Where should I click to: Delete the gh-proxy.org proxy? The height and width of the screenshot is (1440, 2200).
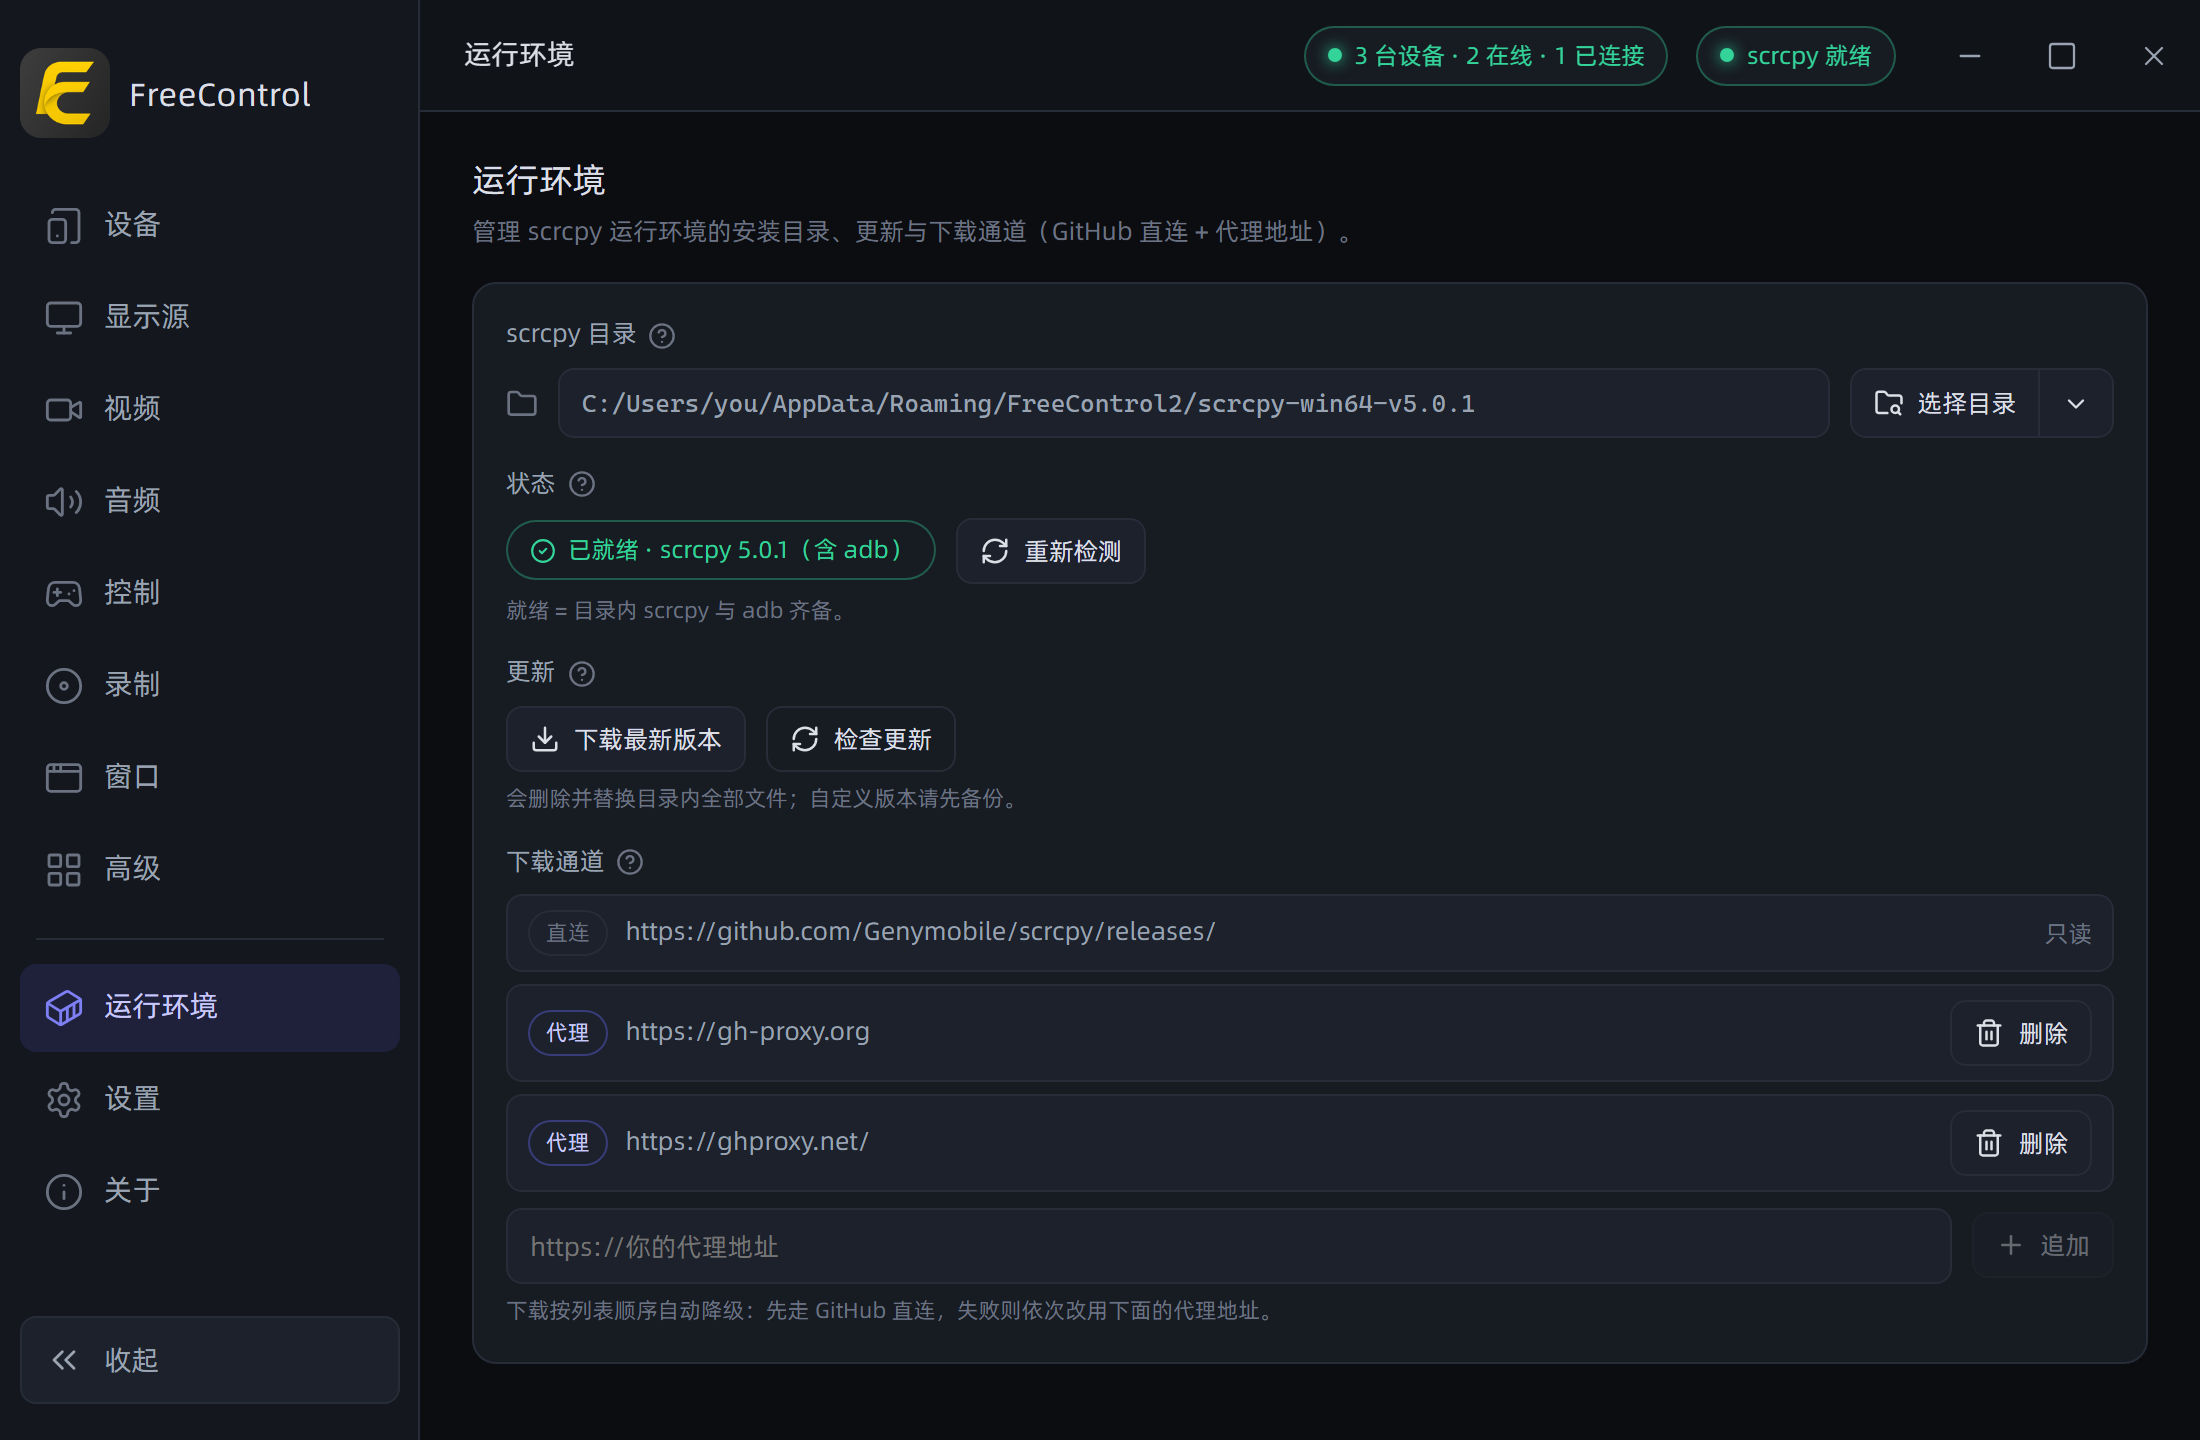tap(2021, 1033)
